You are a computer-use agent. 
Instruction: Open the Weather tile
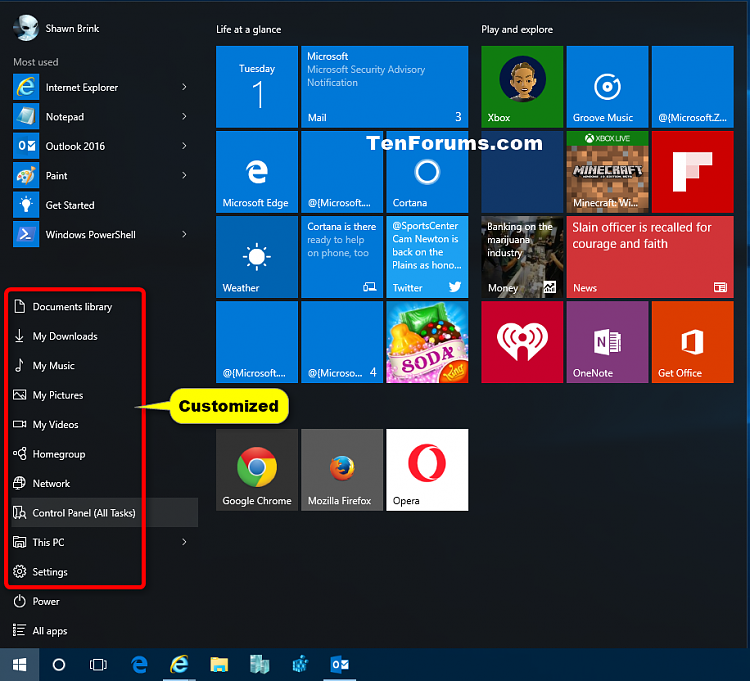point(257,257)
